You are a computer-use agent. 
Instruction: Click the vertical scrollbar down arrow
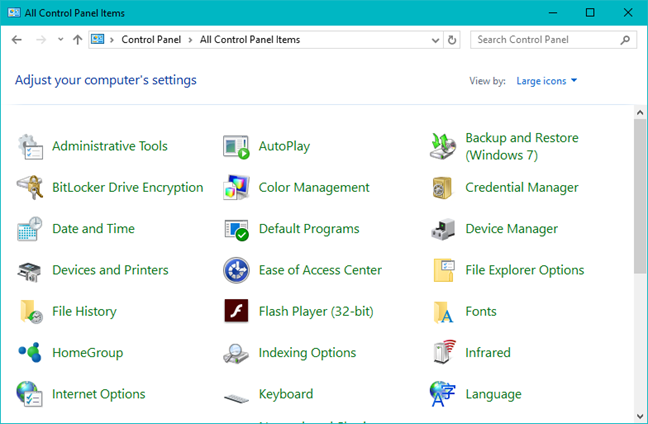tap(640, 415)
